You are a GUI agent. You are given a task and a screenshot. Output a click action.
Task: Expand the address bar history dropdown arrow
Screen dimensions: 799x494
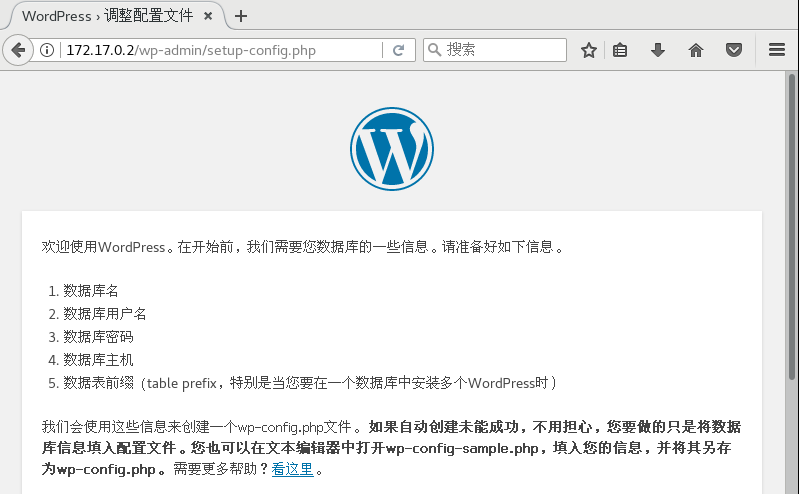click(x=372, y=50)
